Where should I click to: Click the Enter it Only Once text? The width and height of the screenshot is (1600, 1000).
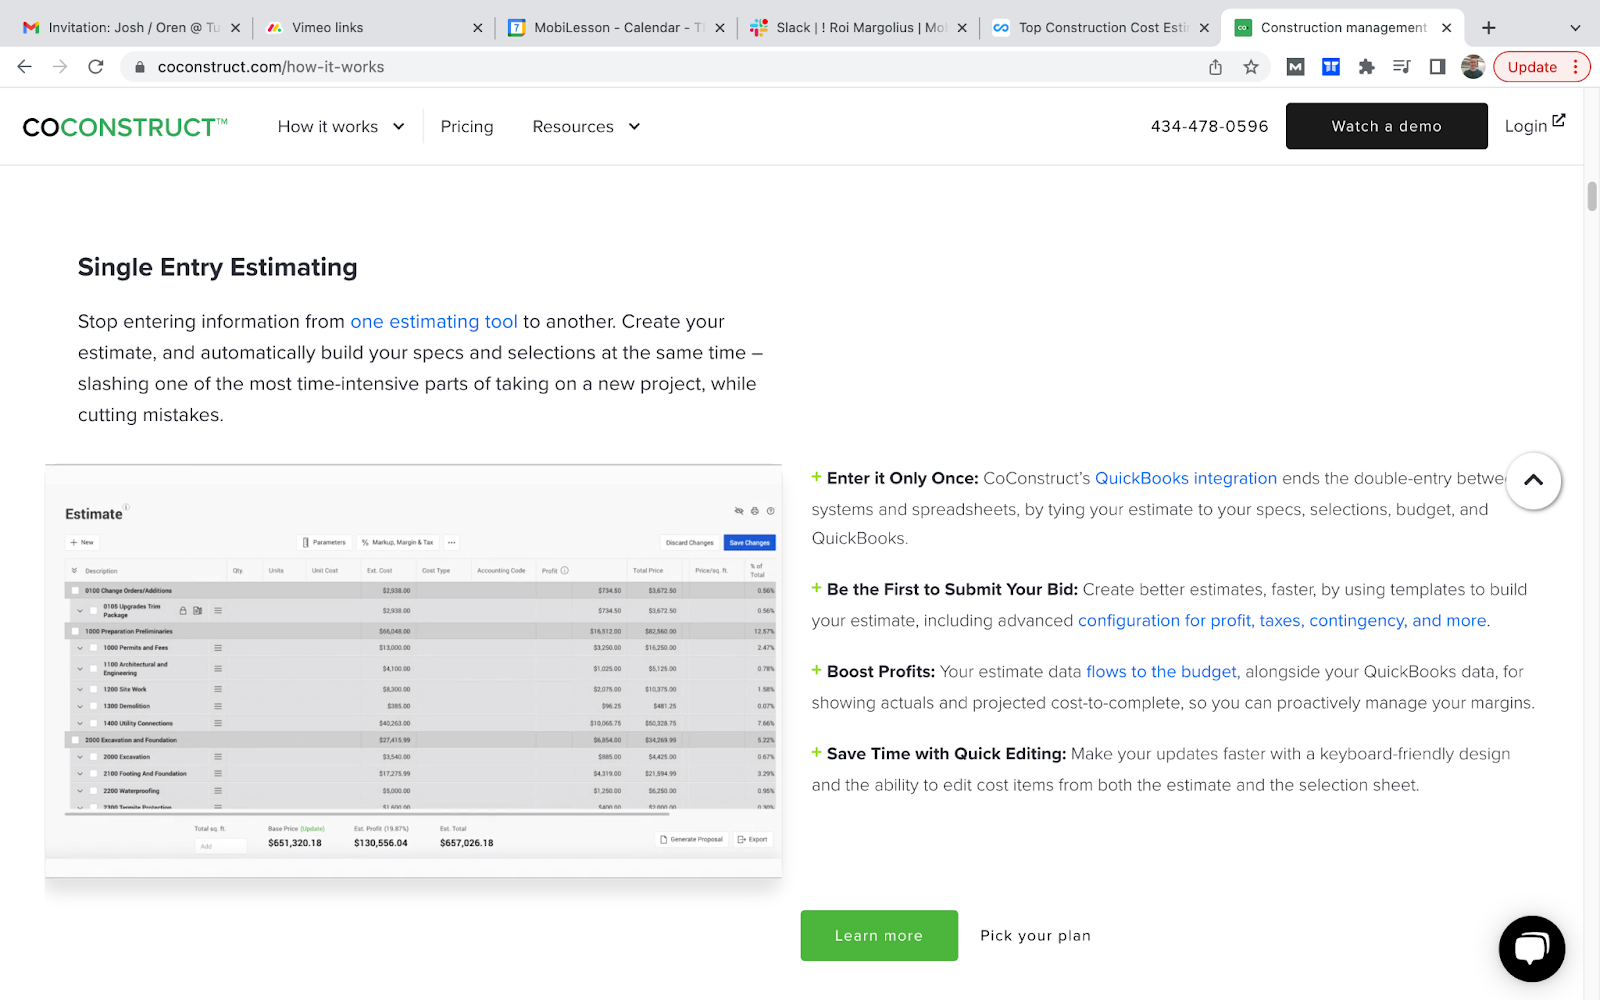pos(902,478)
